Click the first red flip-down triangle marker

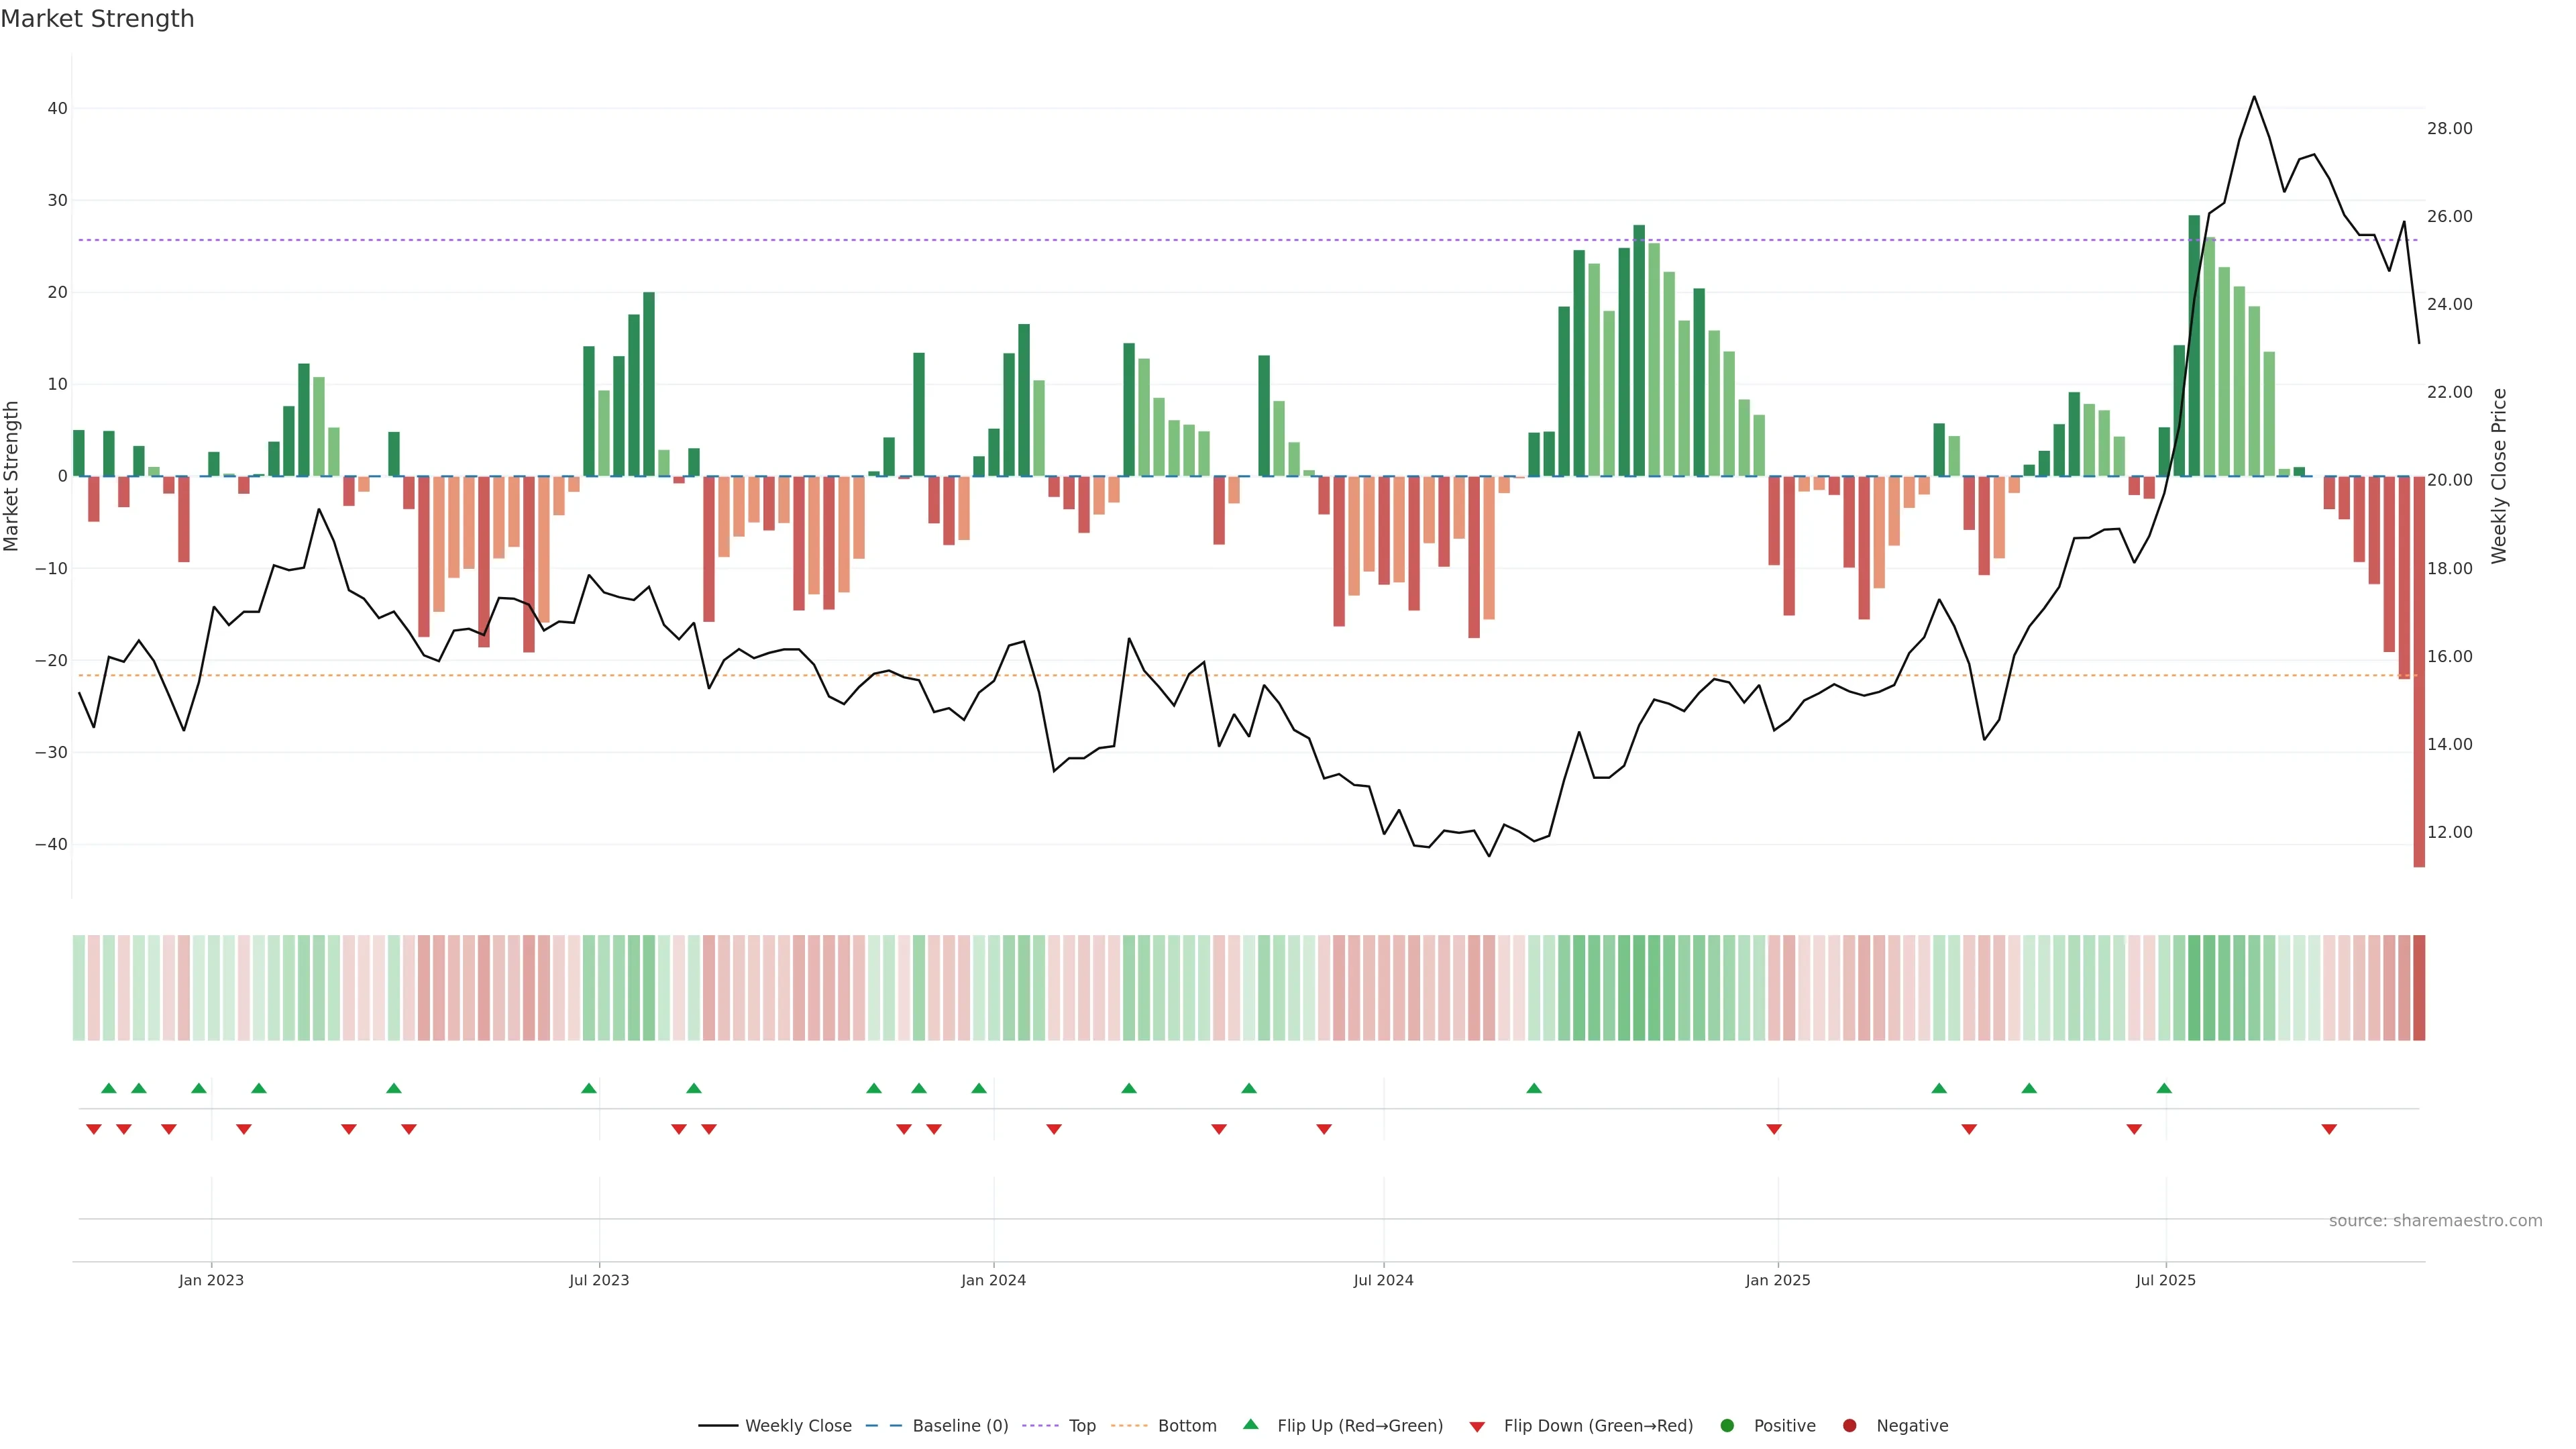click(94, 1129)
